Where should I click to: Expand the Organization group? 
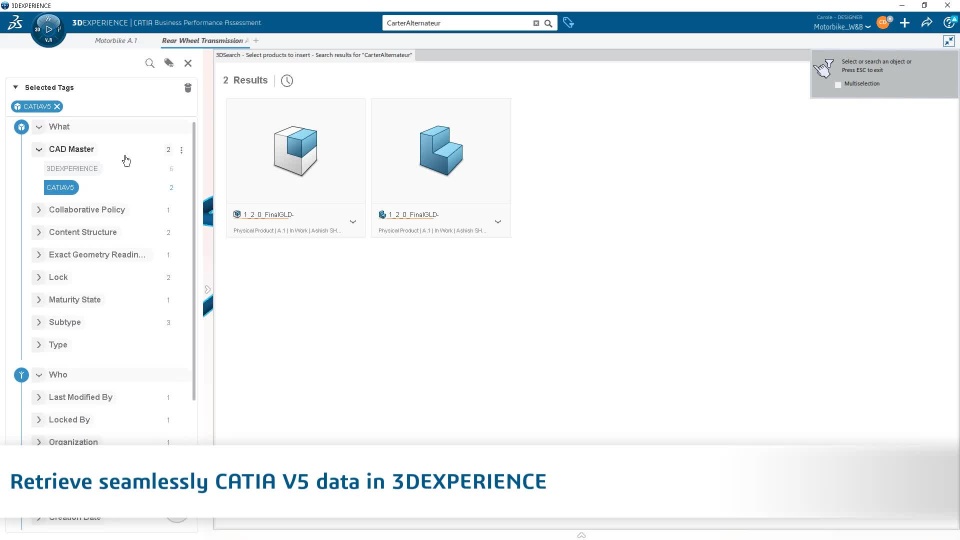click(39, 442)
